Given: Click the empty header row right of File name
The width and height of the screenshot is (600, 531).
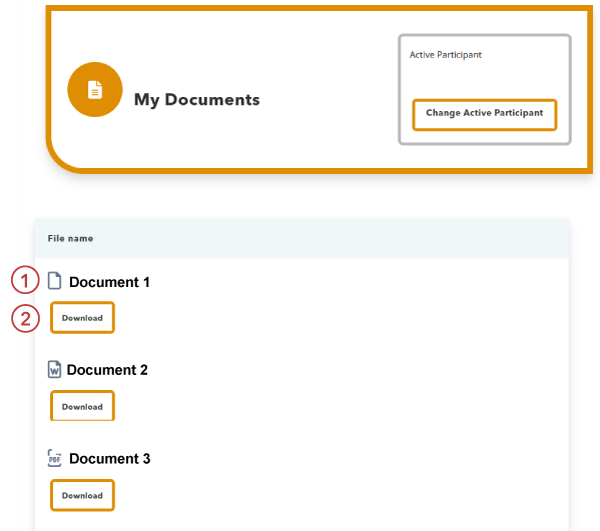Looking at the screenshot, I should tap(350, 239).
